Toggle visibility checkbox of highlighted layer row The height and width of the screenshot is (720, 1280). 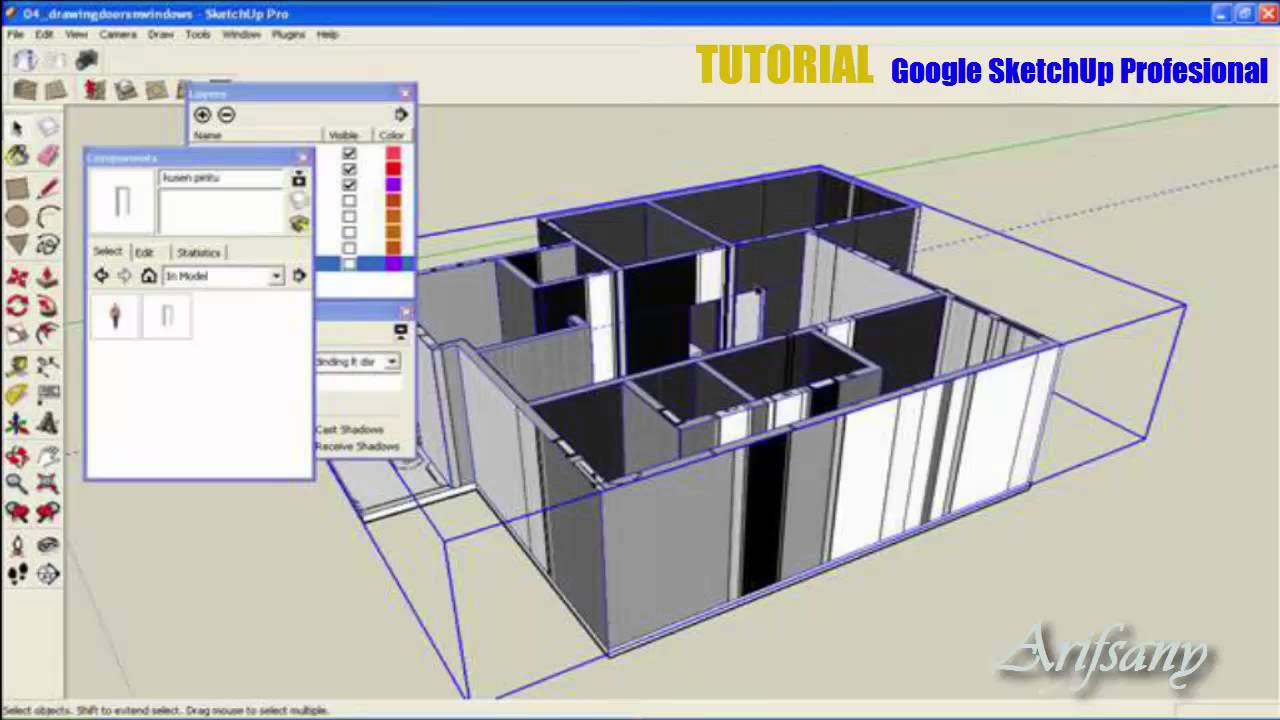click(349, 264)
